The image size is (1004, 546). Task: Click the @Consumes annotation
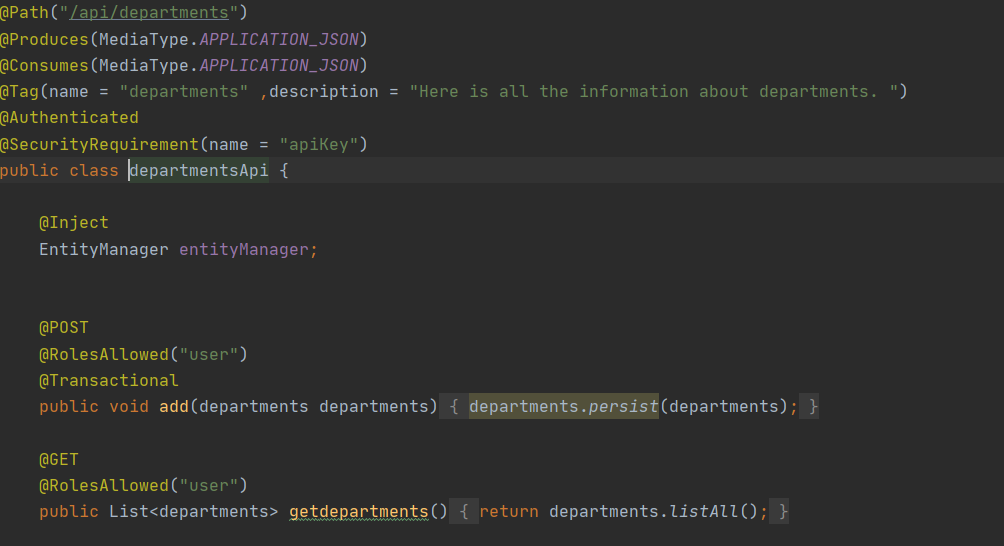tap(44, 65)
